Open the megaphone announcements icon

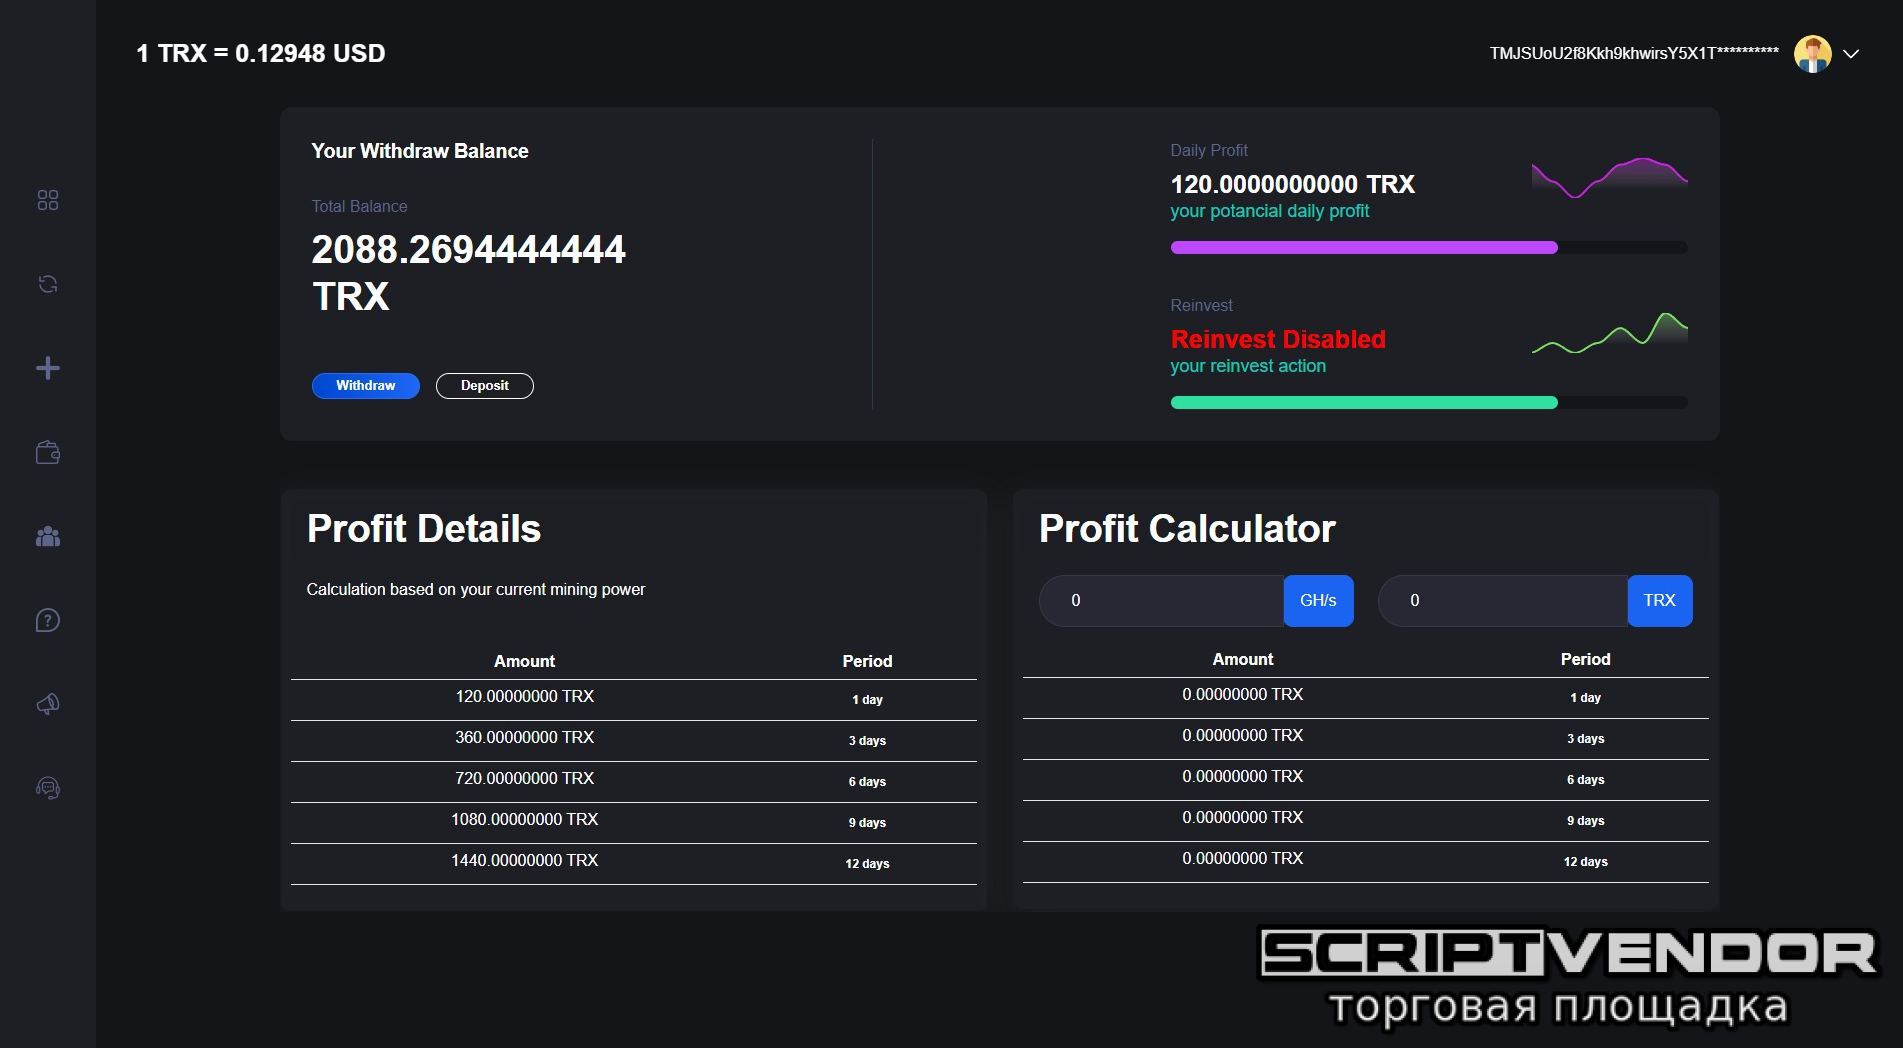[x=48, y=704]
